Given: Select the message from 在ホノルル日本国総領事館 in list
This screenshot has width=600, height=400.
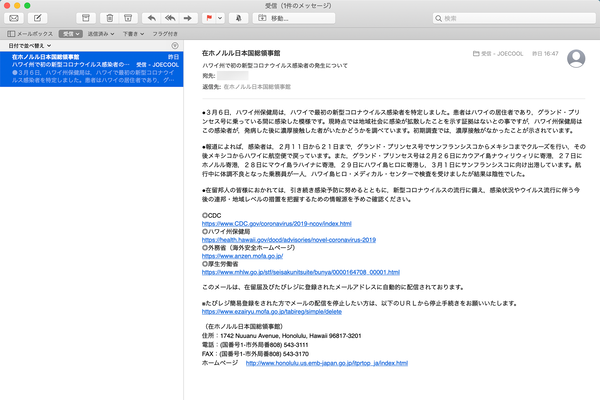Looking at the screenshot, I should pyautogui.click(x=92, y=69).
